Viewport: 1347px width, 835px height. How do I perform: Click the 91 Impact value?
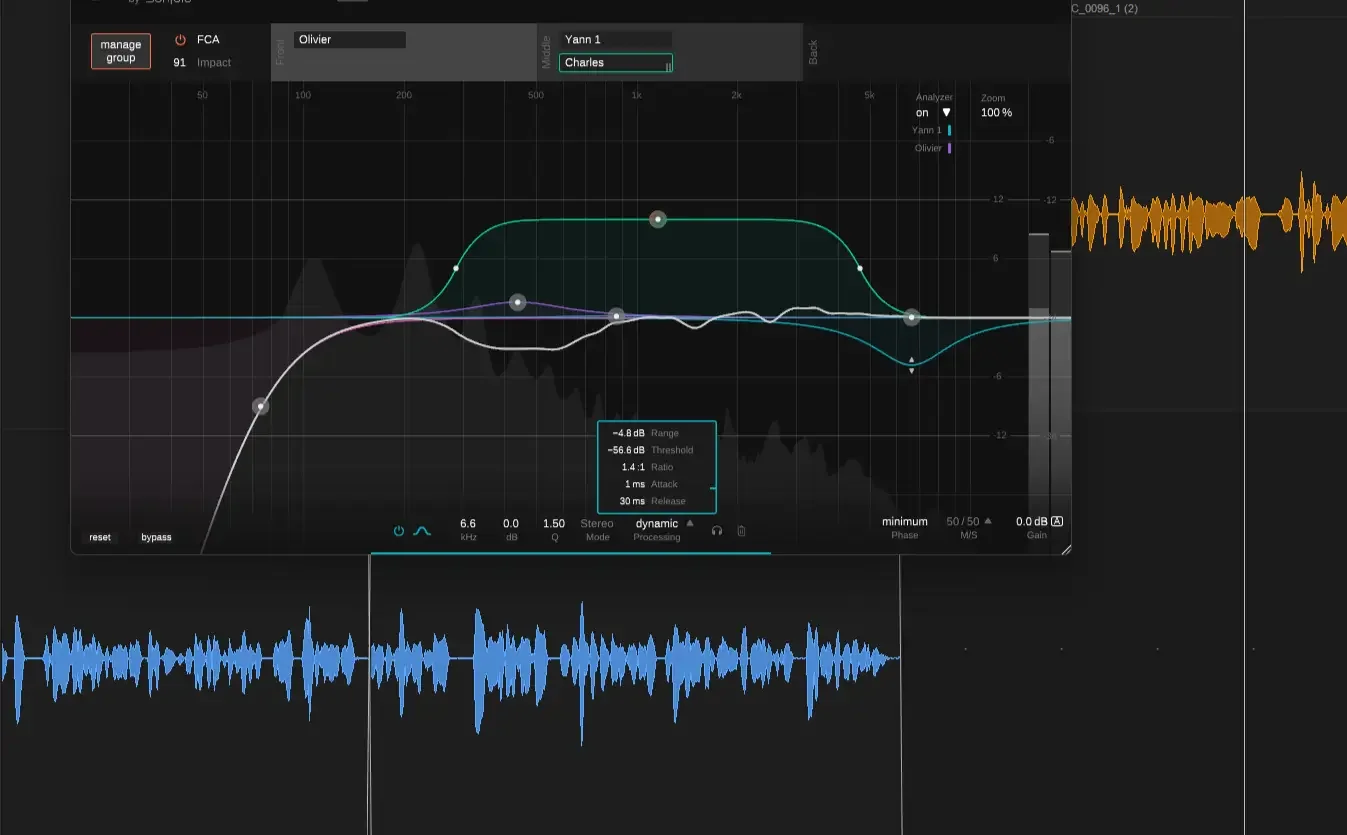coord(179,62)
